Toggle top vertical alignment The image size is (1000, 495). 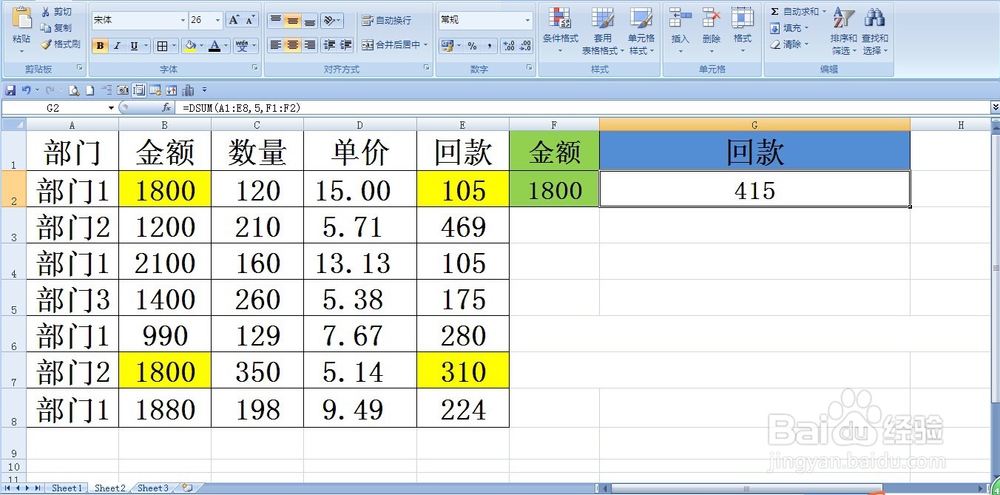click(276, 21)
